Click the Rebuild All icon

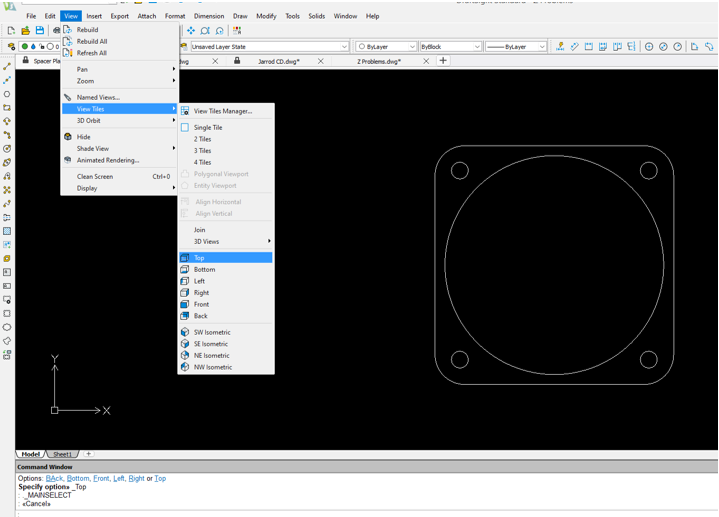(68, 42)
